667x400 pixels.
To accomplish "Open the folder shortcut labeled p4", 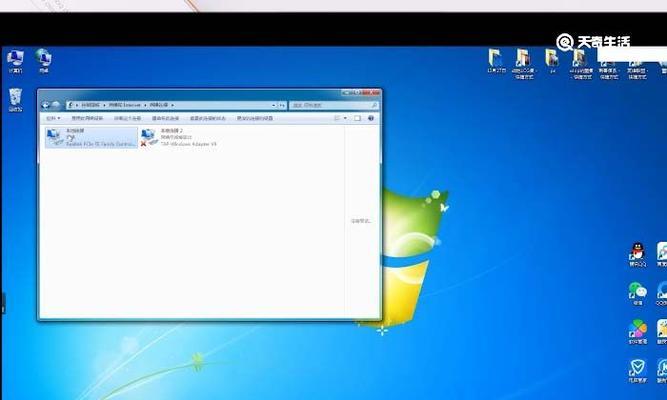I will (552, 61).
